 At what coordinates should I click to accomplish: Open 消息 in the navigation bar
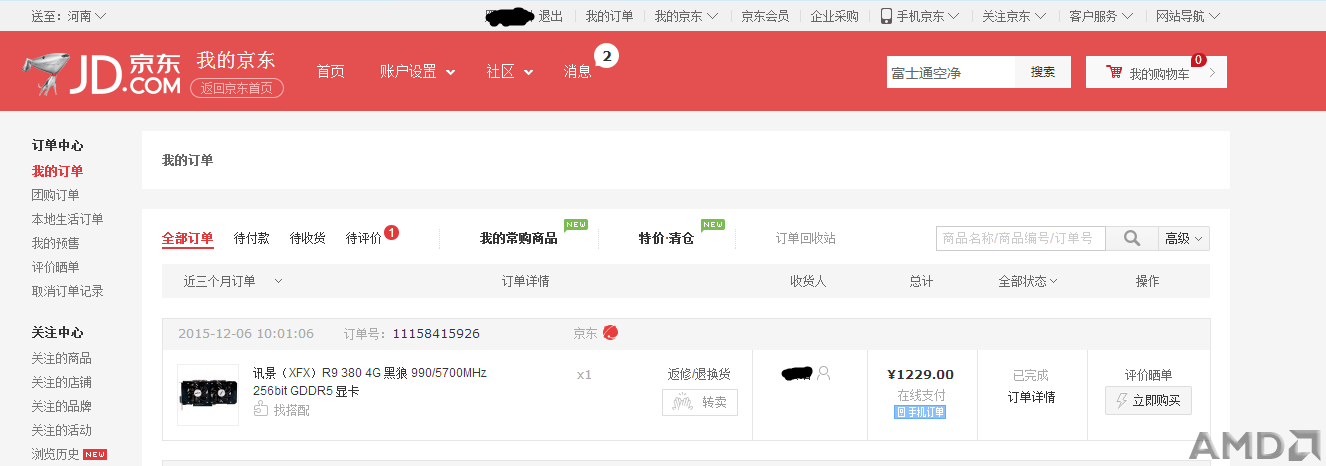click(x=578, y=72)
